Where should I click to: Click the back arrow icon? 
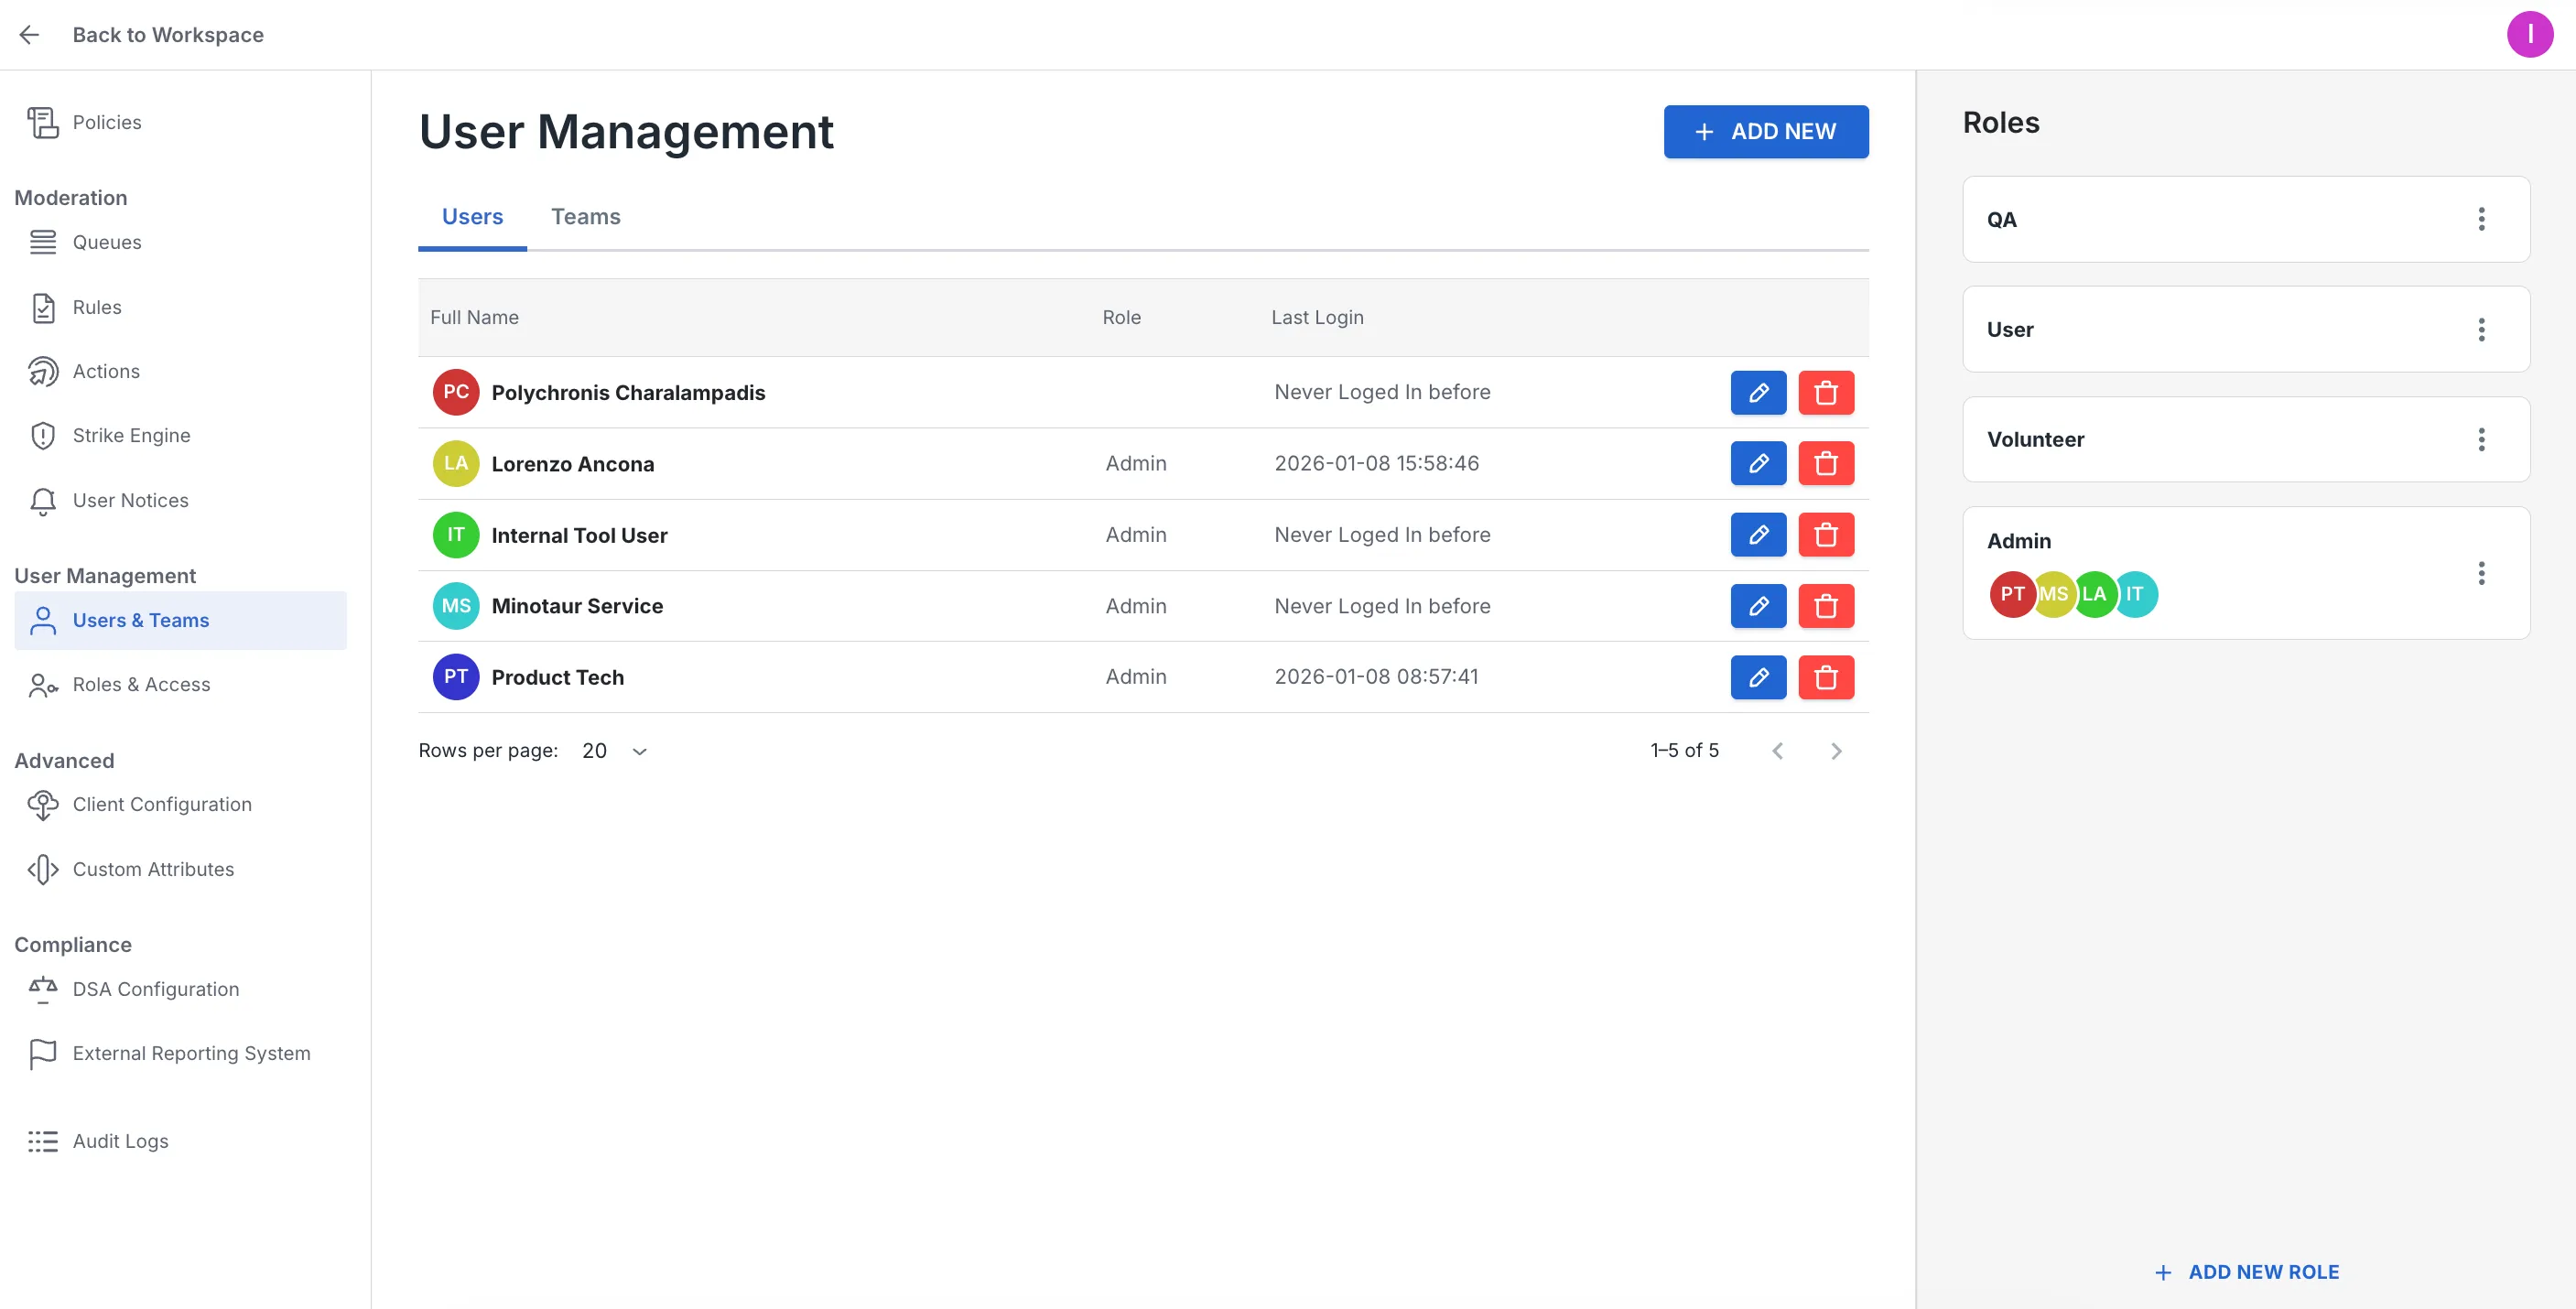tap(29, 35)
